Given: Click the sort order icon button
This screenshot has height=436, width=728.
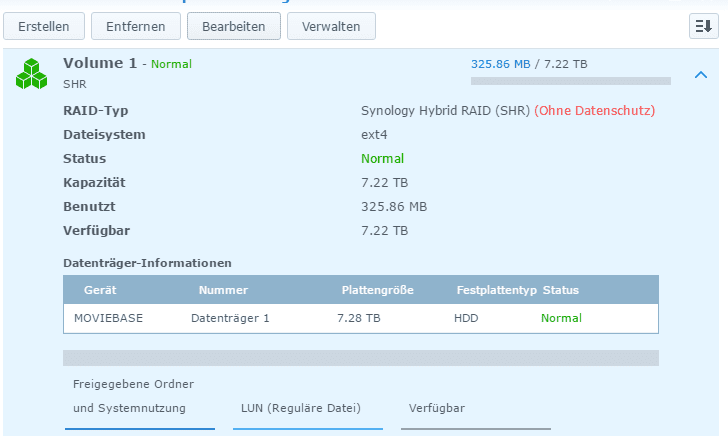Looking at the screenshot, I should (x=703, y=26).
